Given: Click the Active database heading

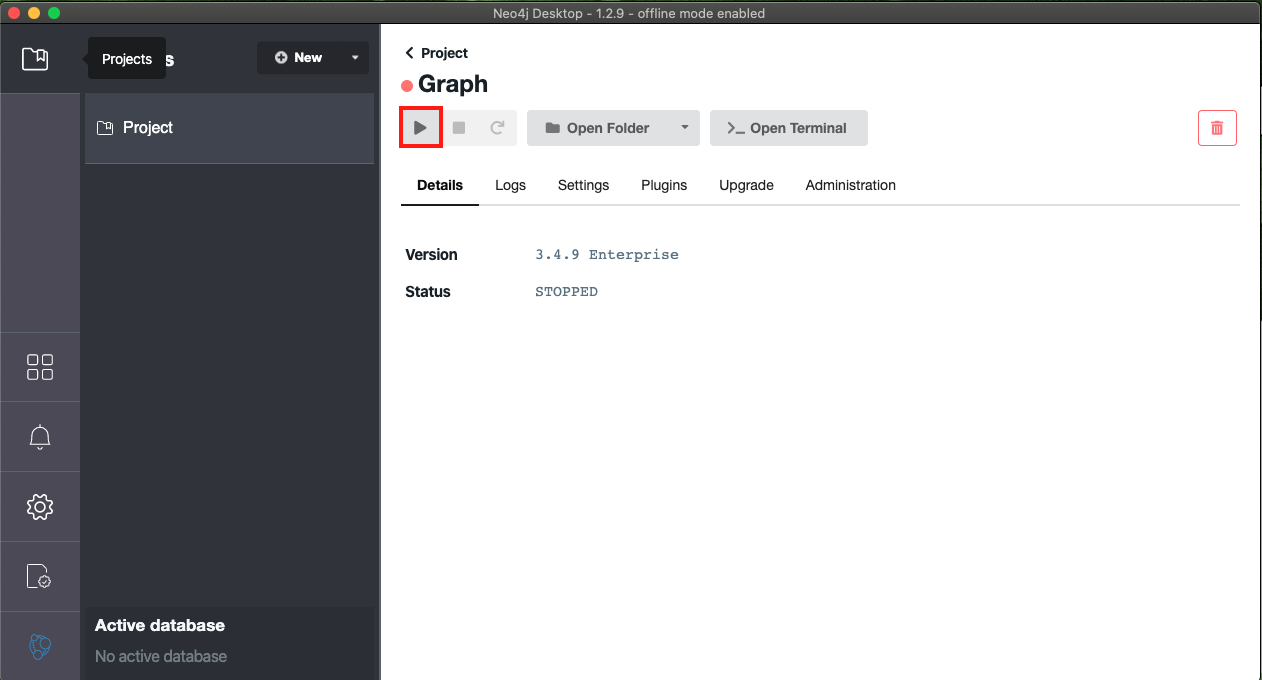Looking at the screenshot, I should coord(160,625).
